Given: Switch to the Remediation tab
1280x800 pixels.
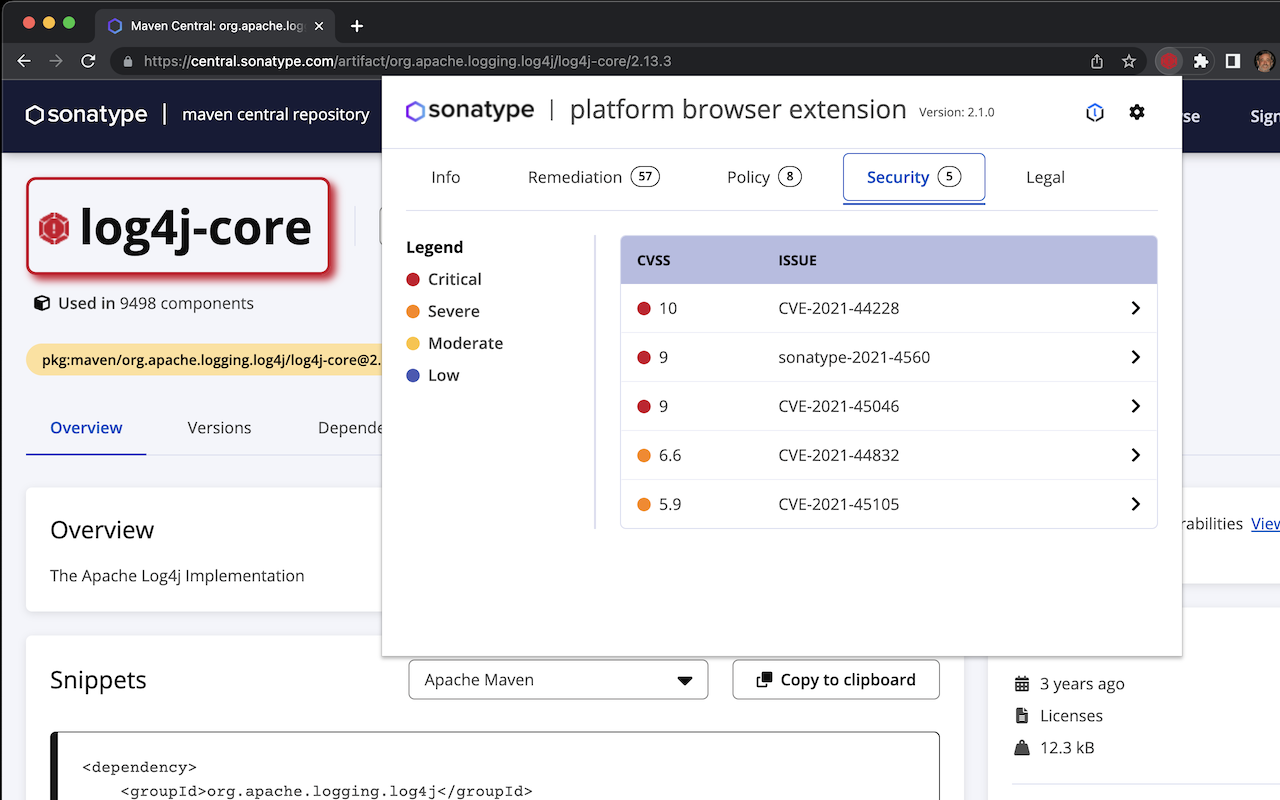Looking at the screenshot, I should point(575,176).
